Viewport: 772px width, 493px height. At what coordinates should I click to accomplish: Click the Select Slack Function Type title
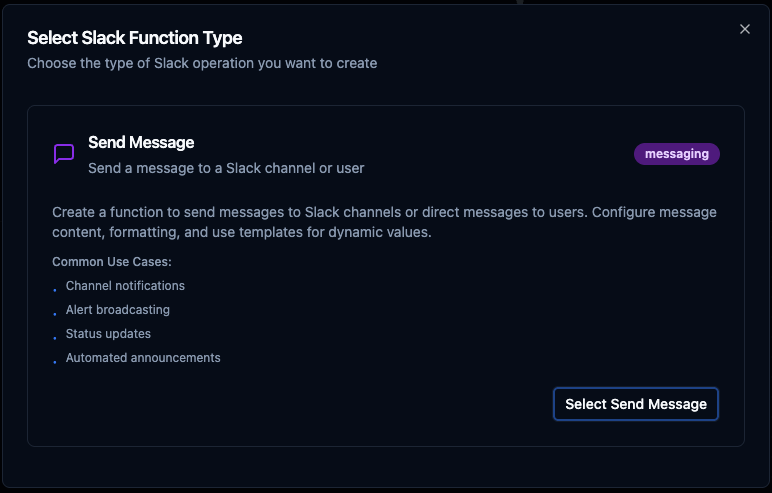[x=134, y=38]
